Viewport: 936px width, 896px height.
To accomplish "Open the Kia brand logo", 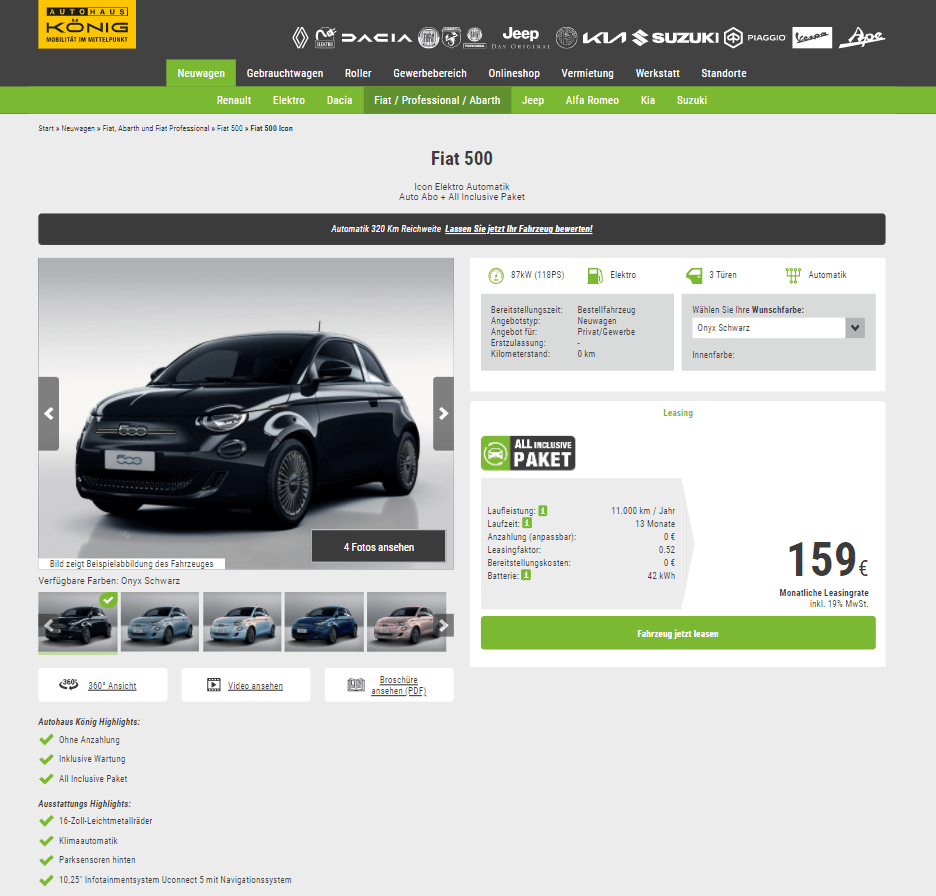I will [604, 38].
